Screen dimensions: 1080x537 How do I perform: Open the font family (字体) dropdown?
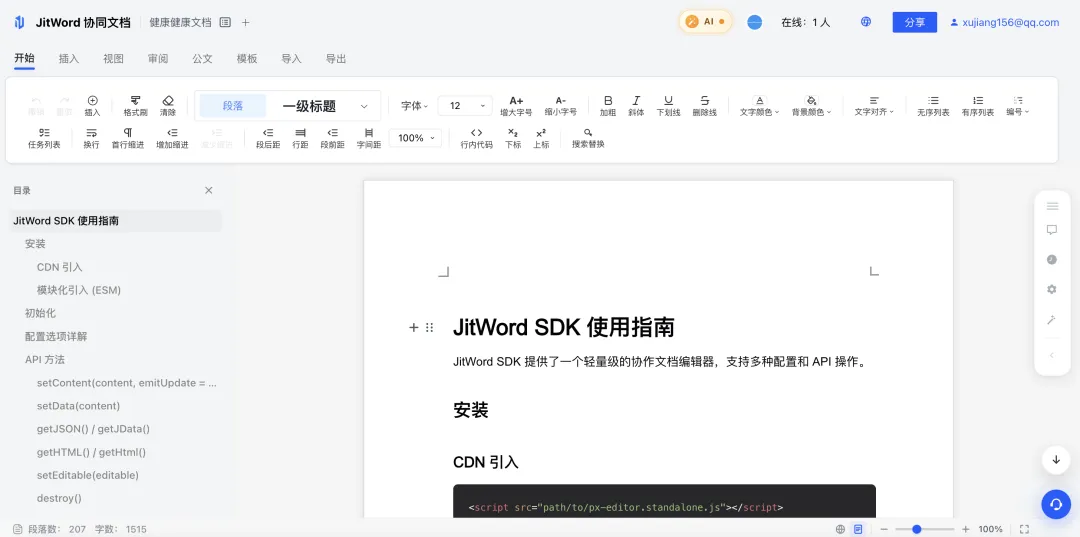[415, 106]
